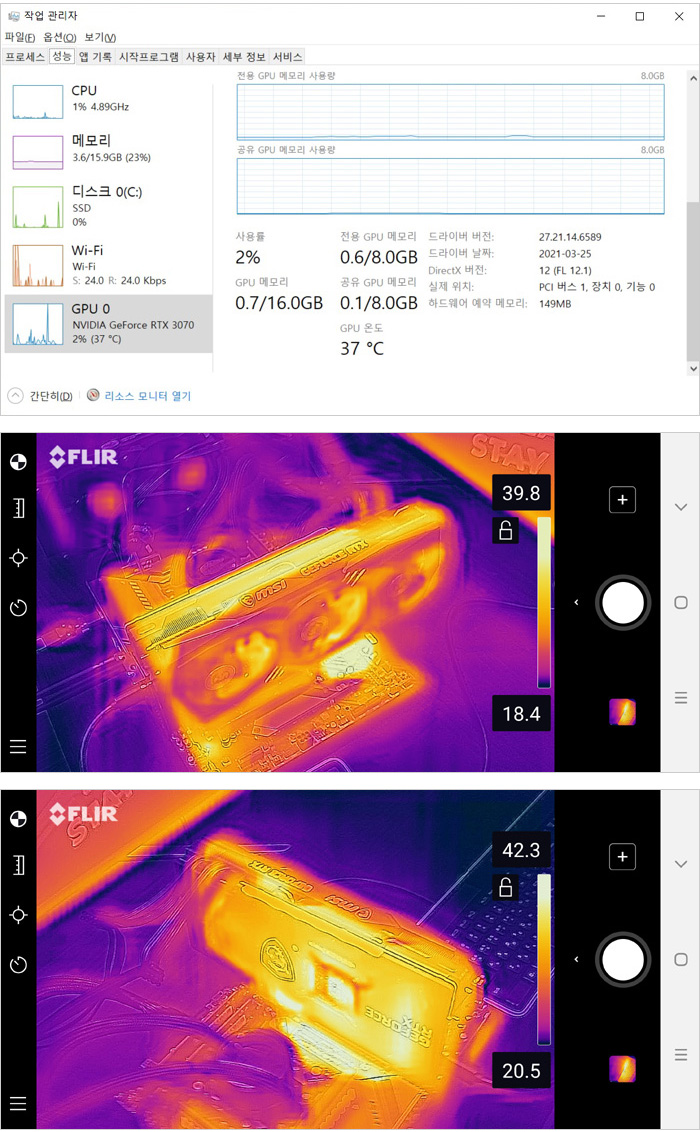Switch to the 서비스 tab

pos(287,56)
